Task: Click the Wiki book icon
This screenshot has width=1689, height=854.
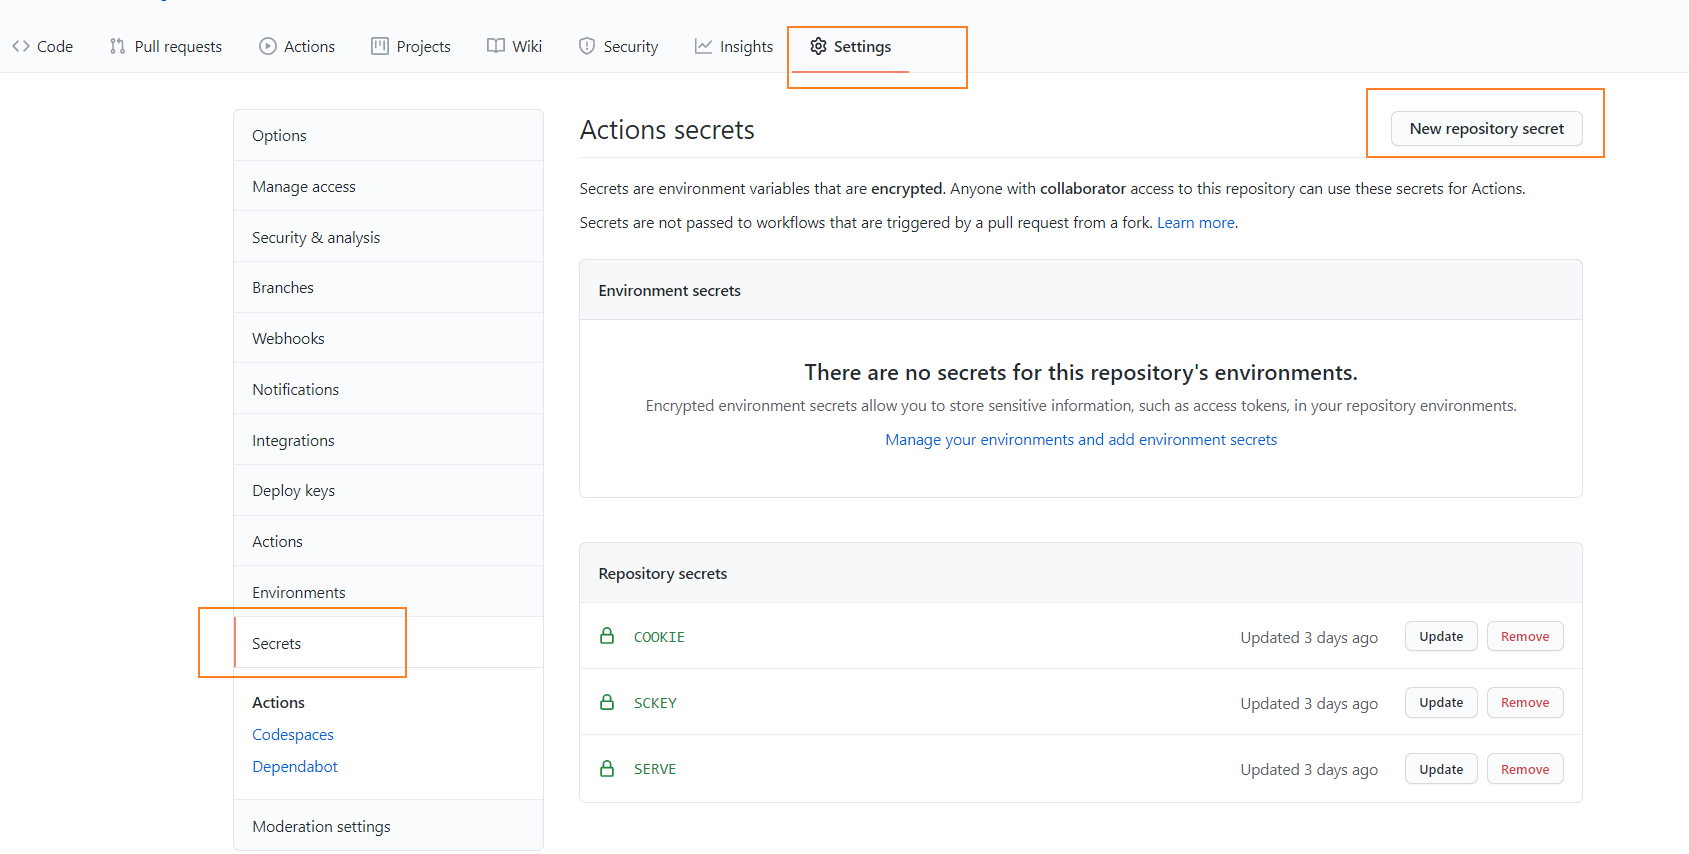Action: tap(496, 46)
